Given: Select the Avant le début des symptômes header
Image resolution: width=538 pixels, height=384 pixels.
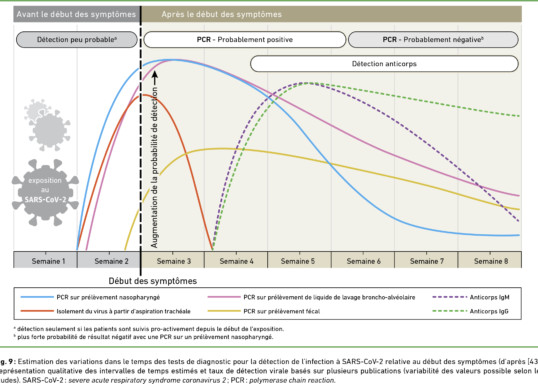Looking at the screenshot, I should (x=77, y=14).
